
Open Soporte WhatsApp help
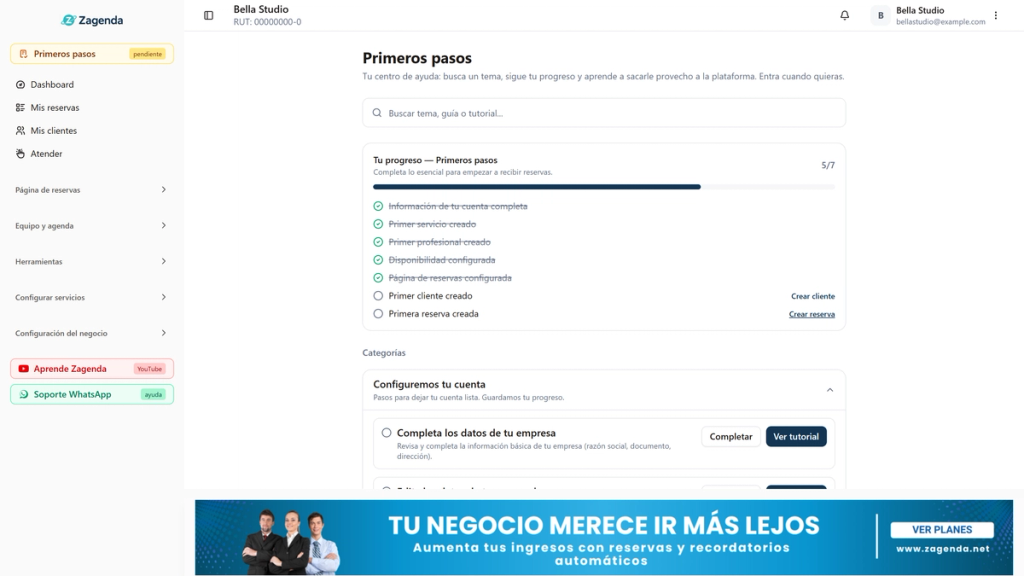tap(92, 394)
